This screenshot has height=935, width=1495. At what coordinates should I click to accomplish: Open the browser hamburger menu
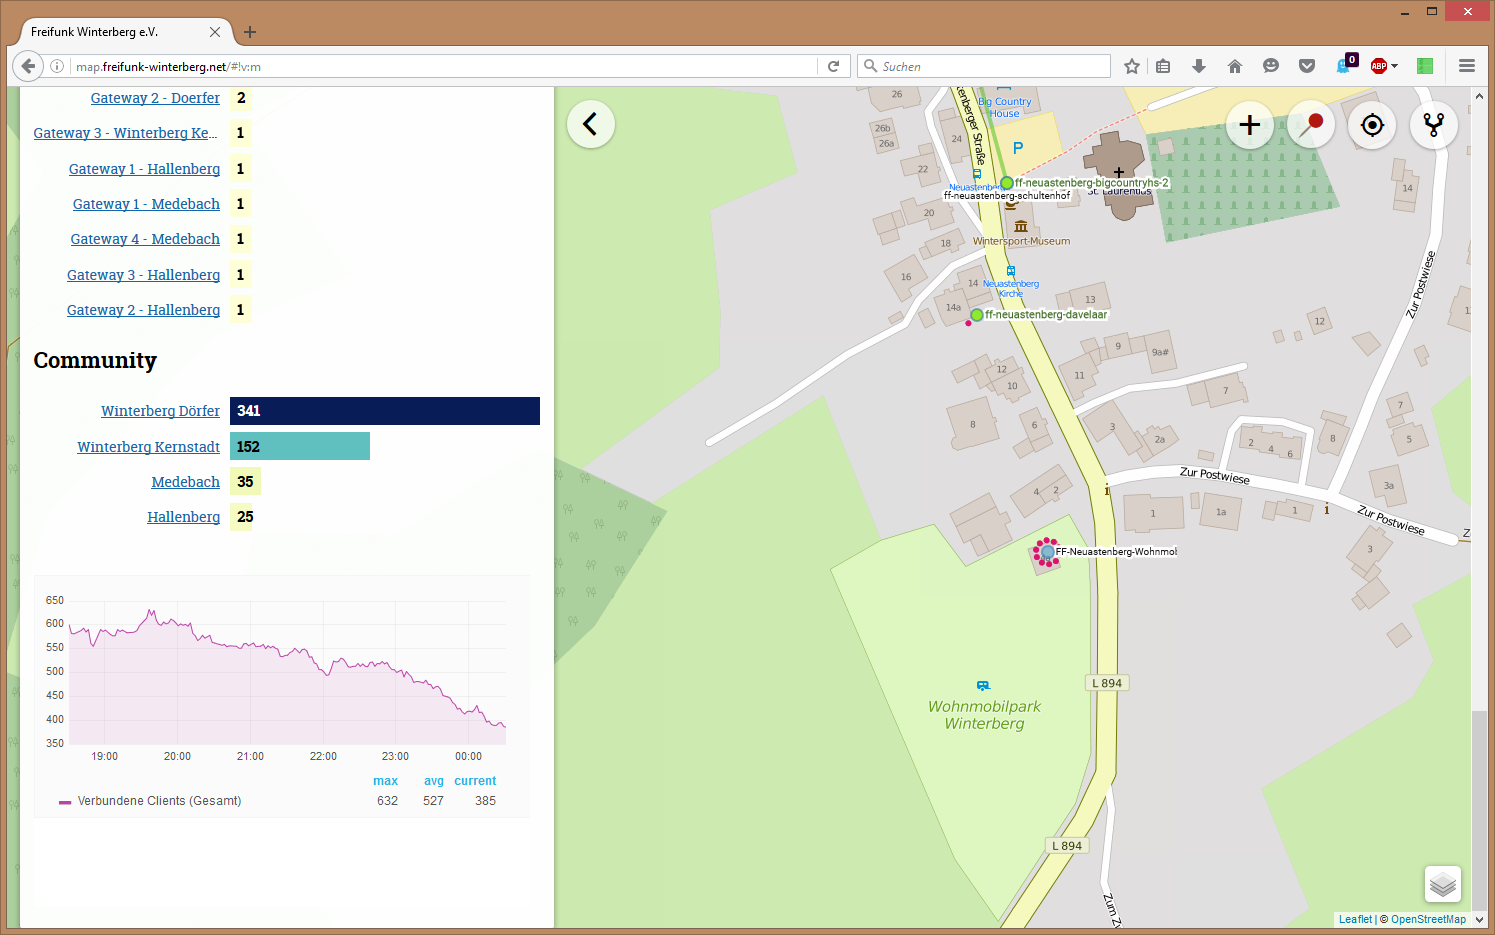click(x=1467, y=66)
